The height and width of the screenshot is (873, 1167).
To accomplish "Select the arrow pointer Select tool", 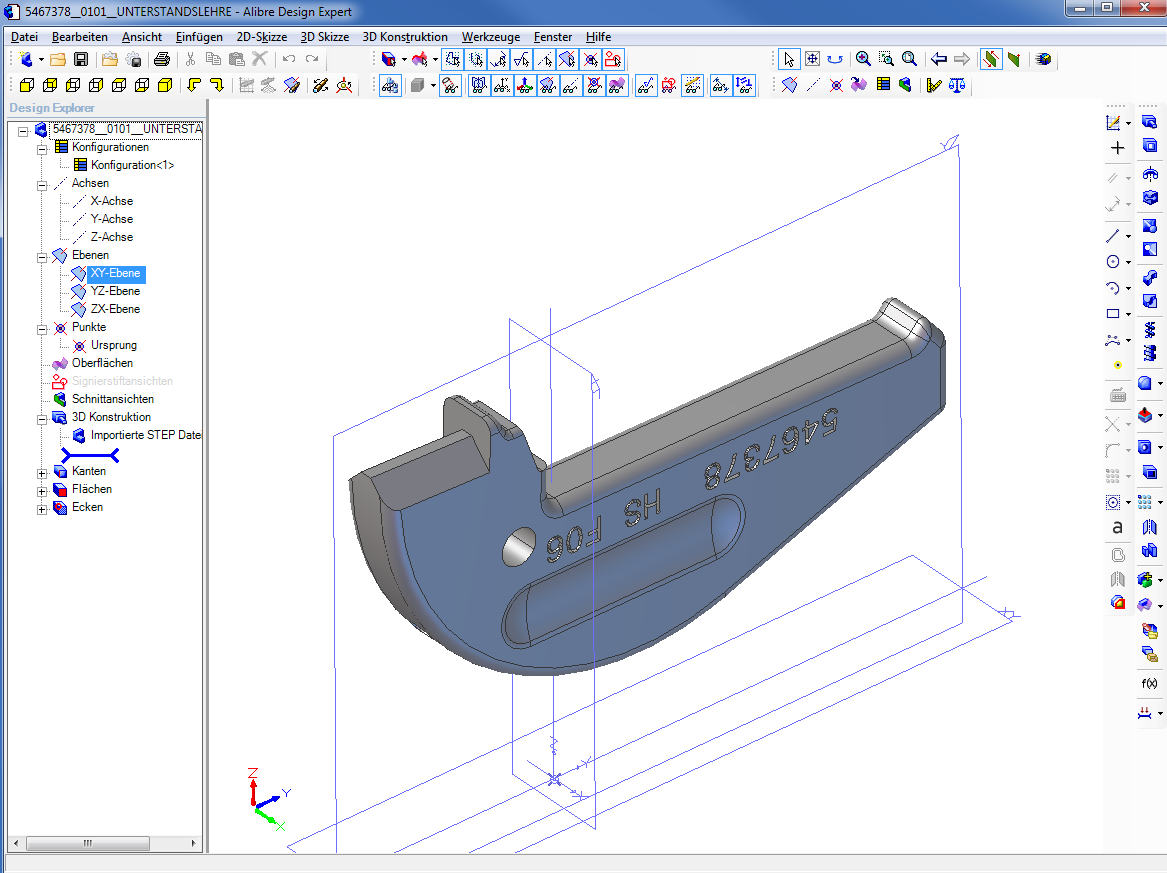I will 789,60.
